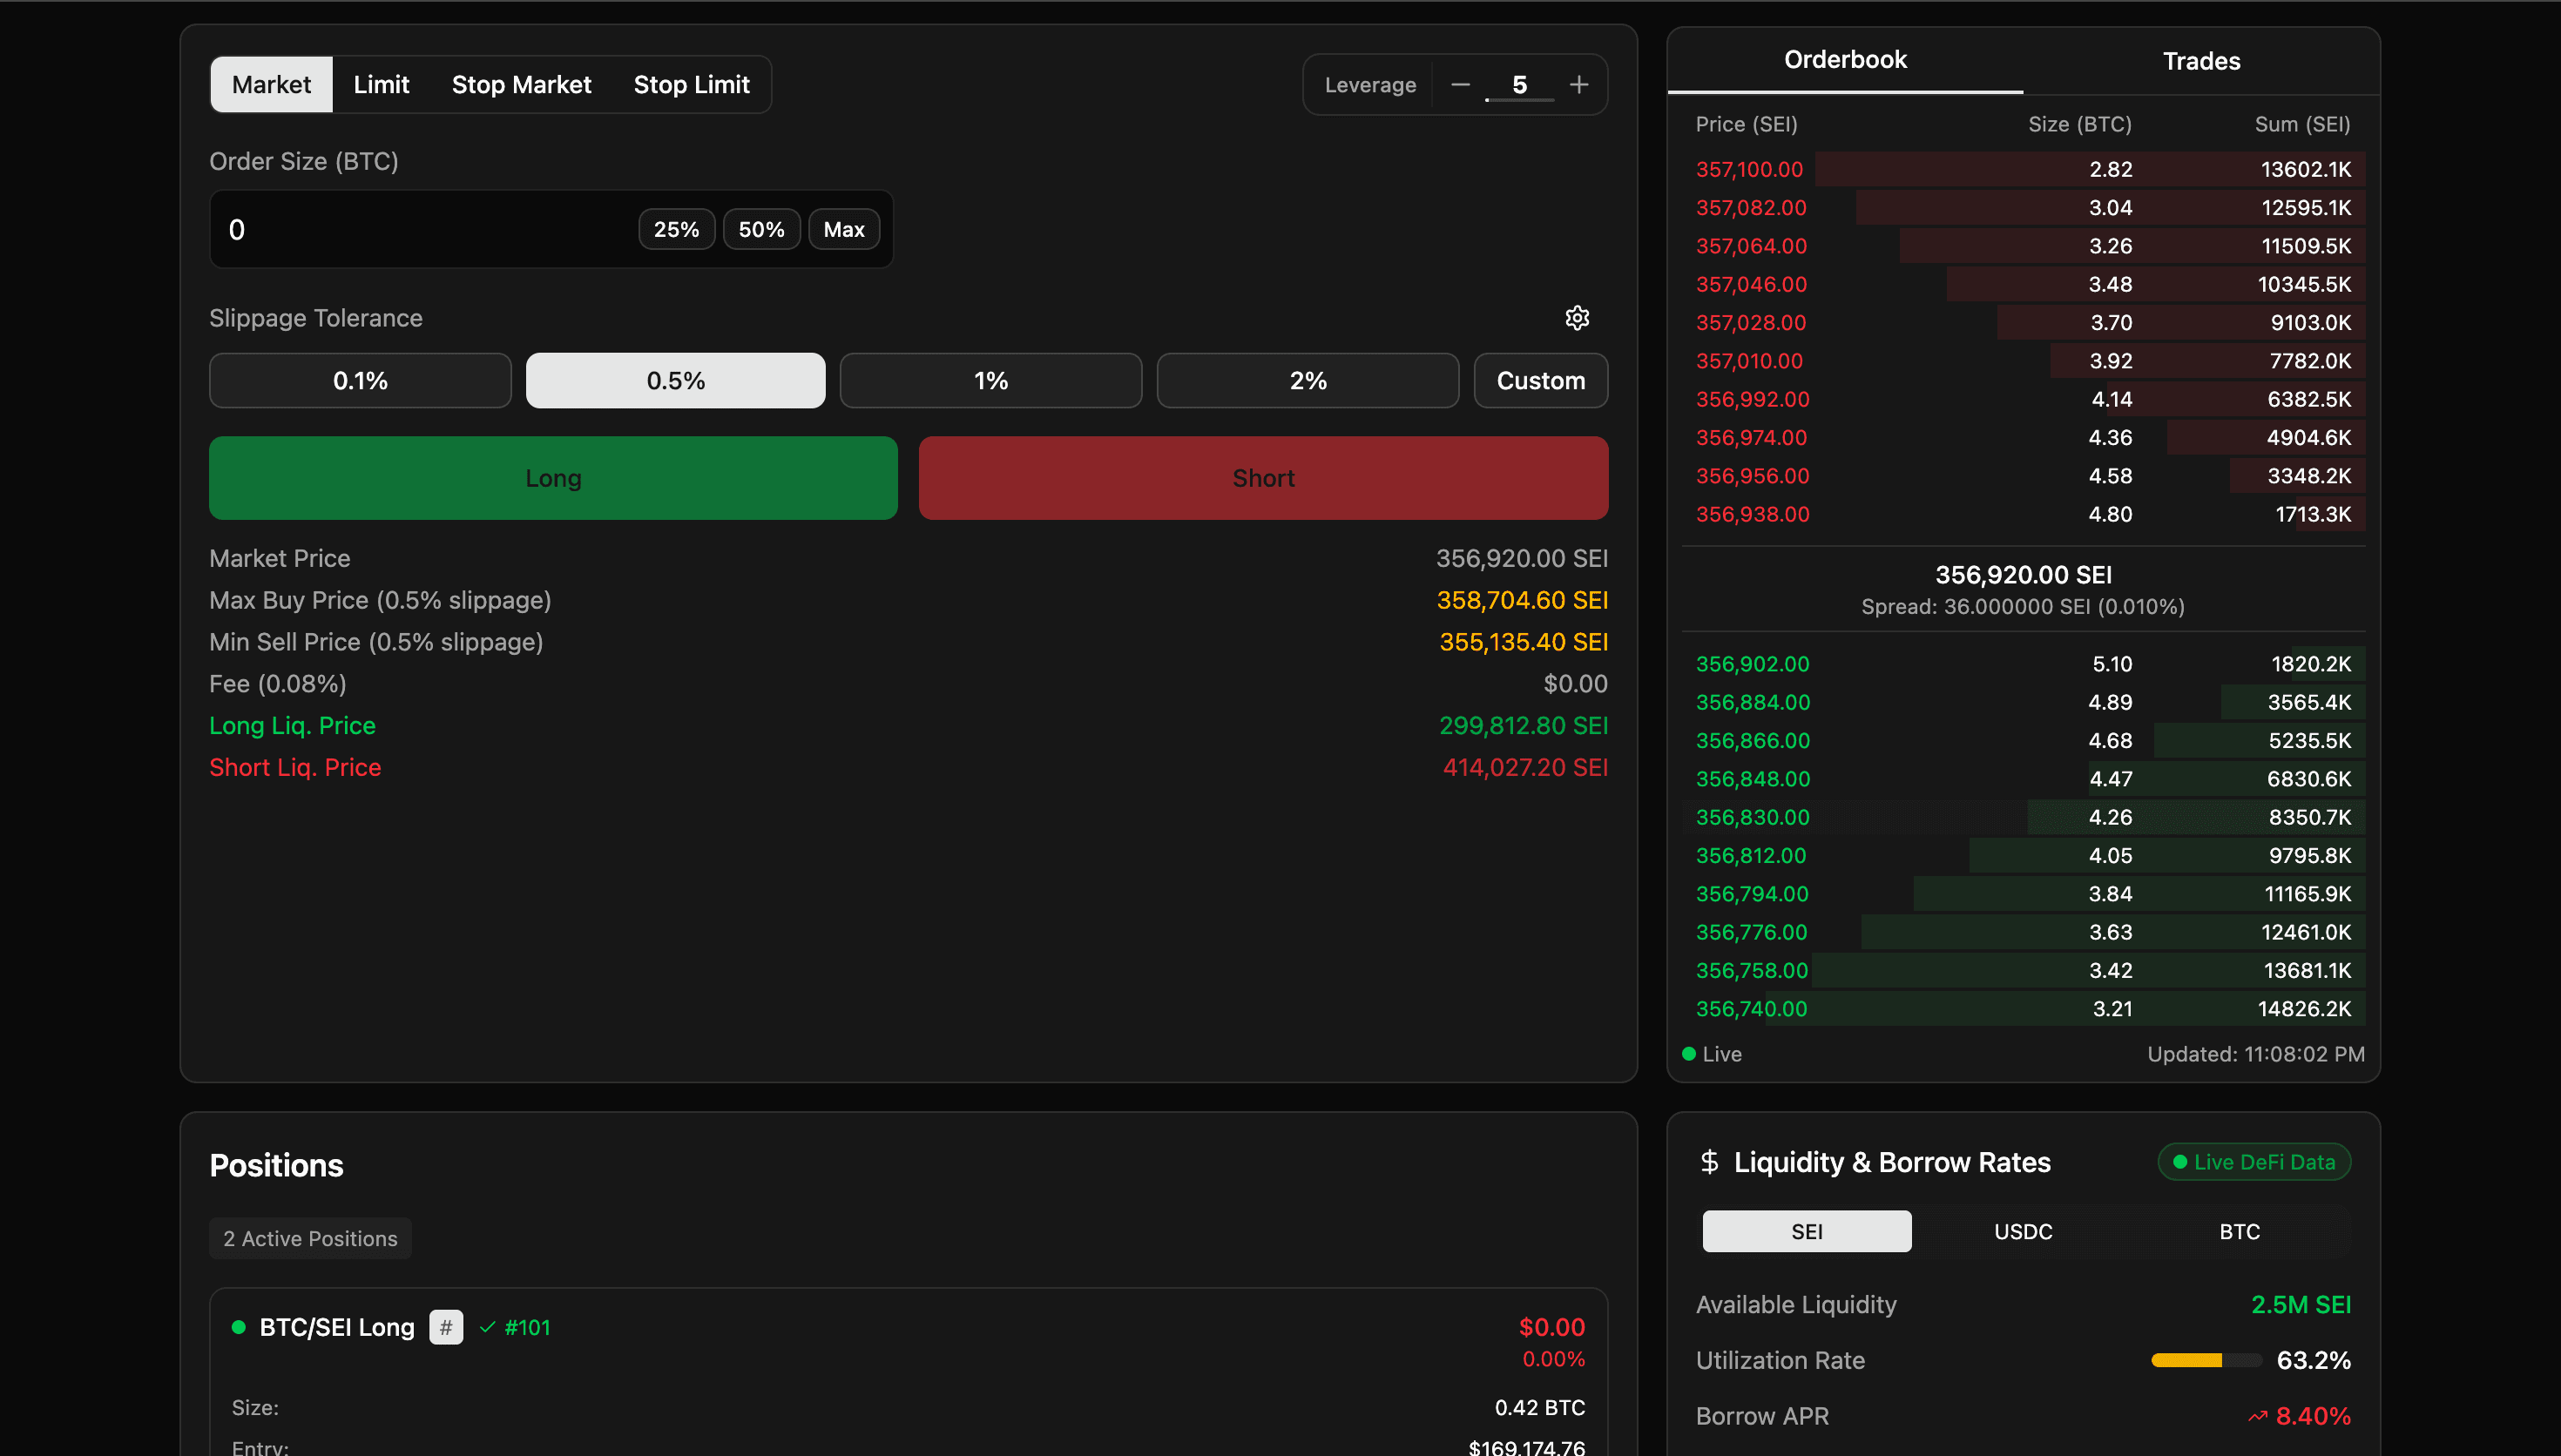Click ask price 357,046.00 row
The height and width of the screenshot is (1456, 2561).
tap(2023, 285)
